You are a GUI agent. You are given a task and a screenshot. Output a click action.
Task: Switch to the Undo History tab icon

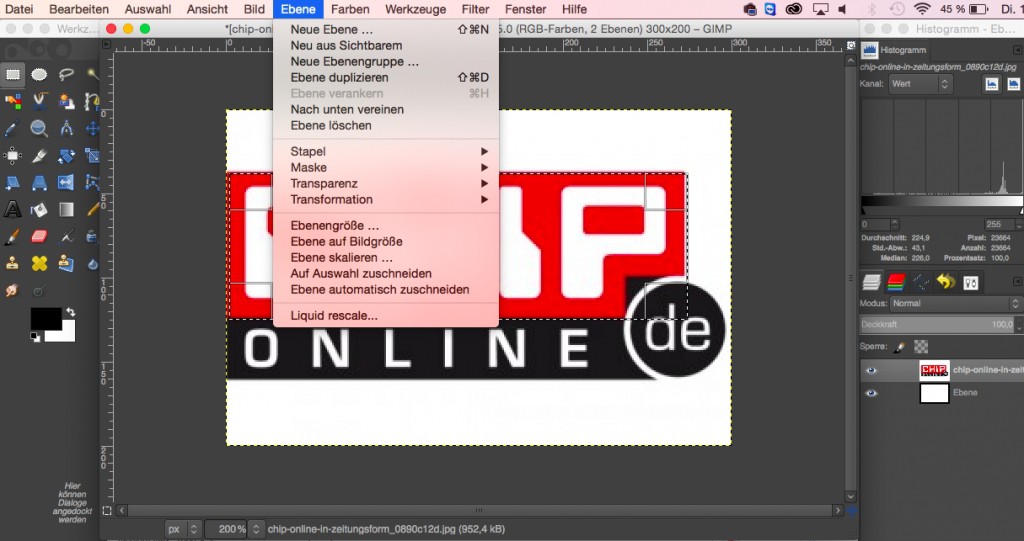click(945, 282)
